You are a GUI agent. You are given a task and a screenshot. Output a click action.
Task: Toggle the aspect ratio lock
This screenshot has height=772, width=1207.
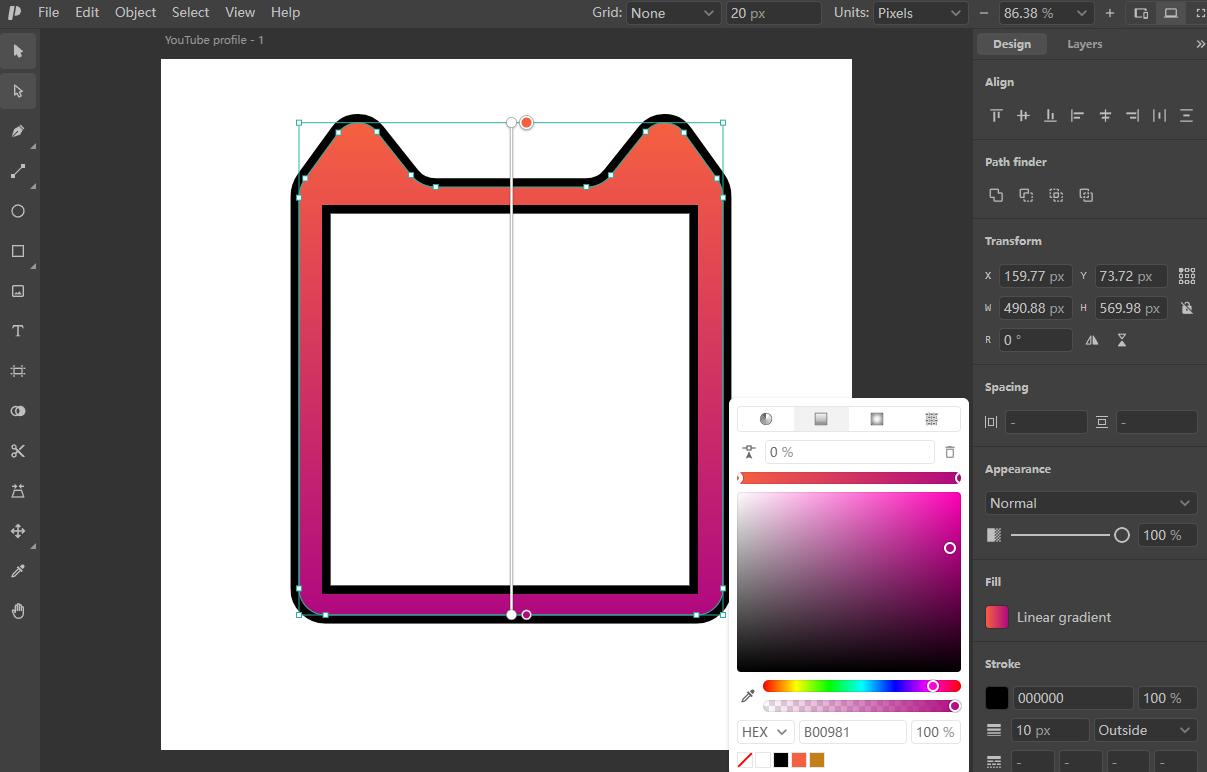click(1186, 308)
